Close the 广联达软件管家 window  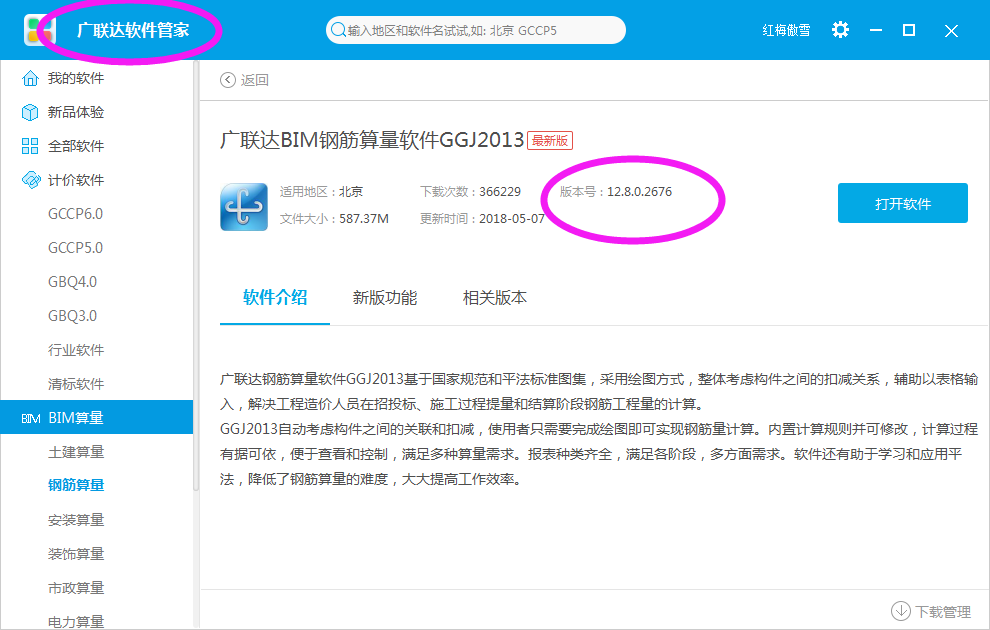click(x=951, y=31)
